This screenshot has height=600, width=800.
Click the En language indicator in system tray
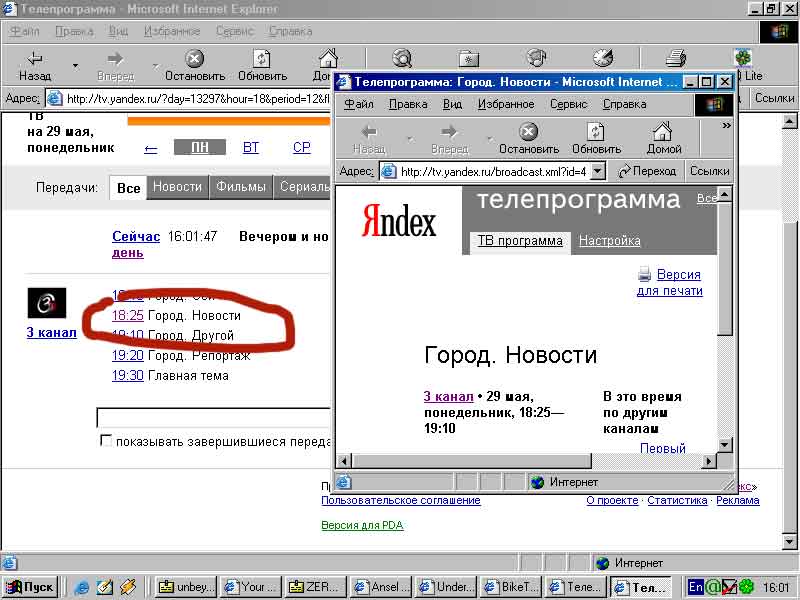click(x=696, y=587)
